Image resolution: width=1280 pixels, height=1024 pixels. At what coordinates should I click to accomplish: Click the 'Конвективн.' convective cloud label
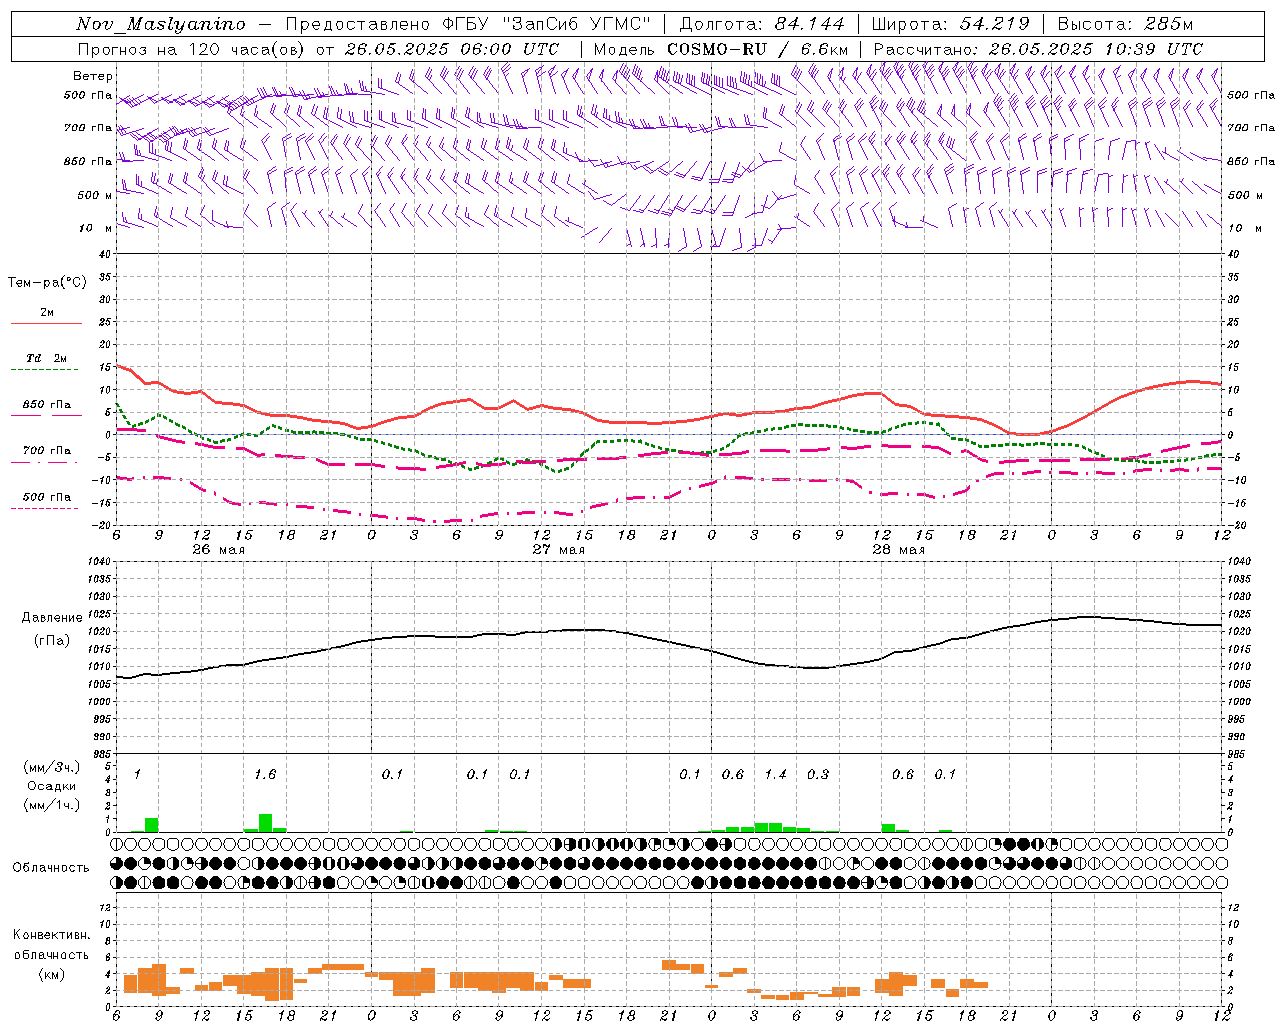click(51, 935)
